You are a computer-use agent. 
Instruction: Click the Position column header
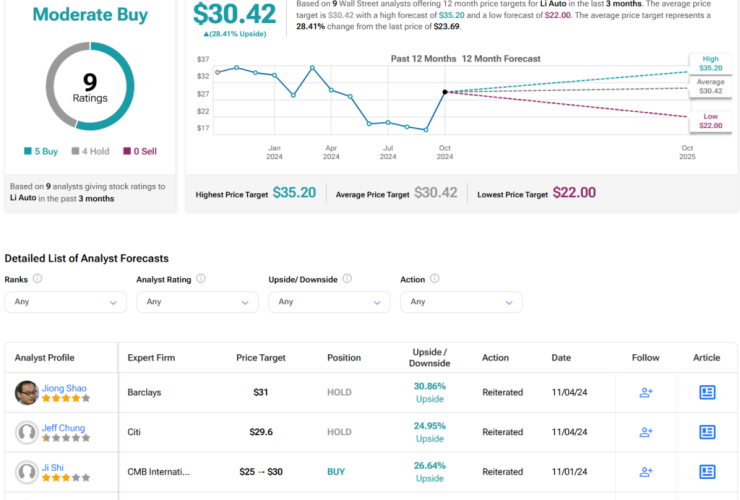(x=344, y=358)
